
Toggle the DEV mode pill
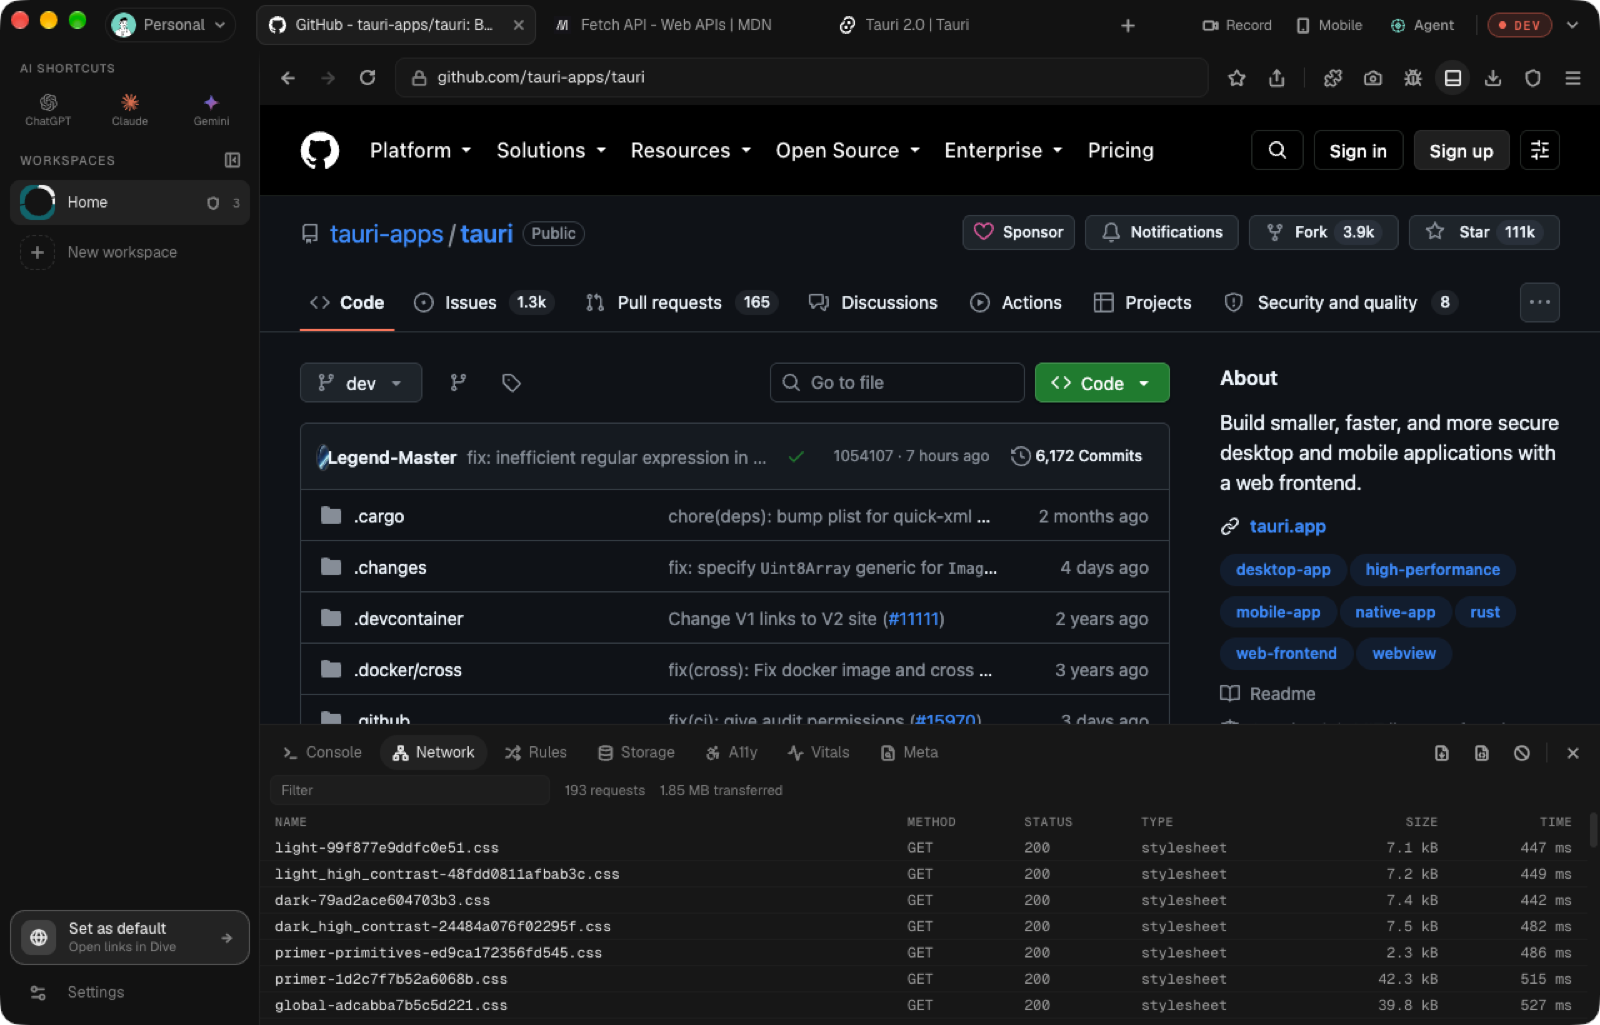1519,25
